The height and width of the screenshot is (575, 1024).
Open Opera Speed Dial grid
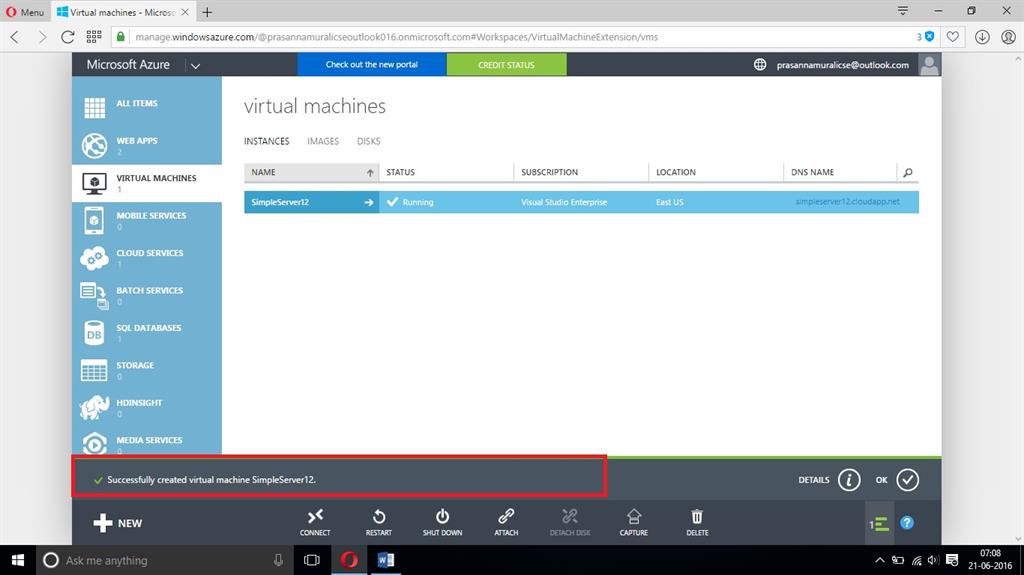click(94, 37)
